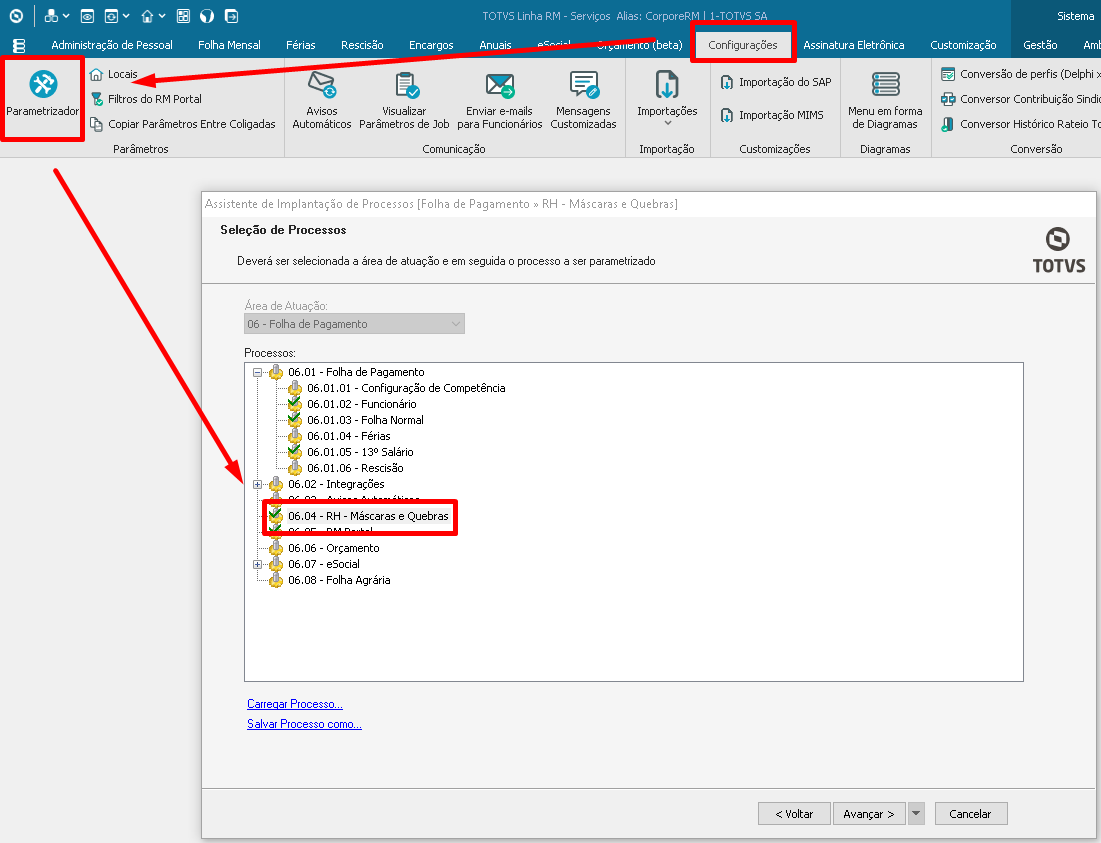
Task: Click the Avançar button
Action: click(869, 814)
